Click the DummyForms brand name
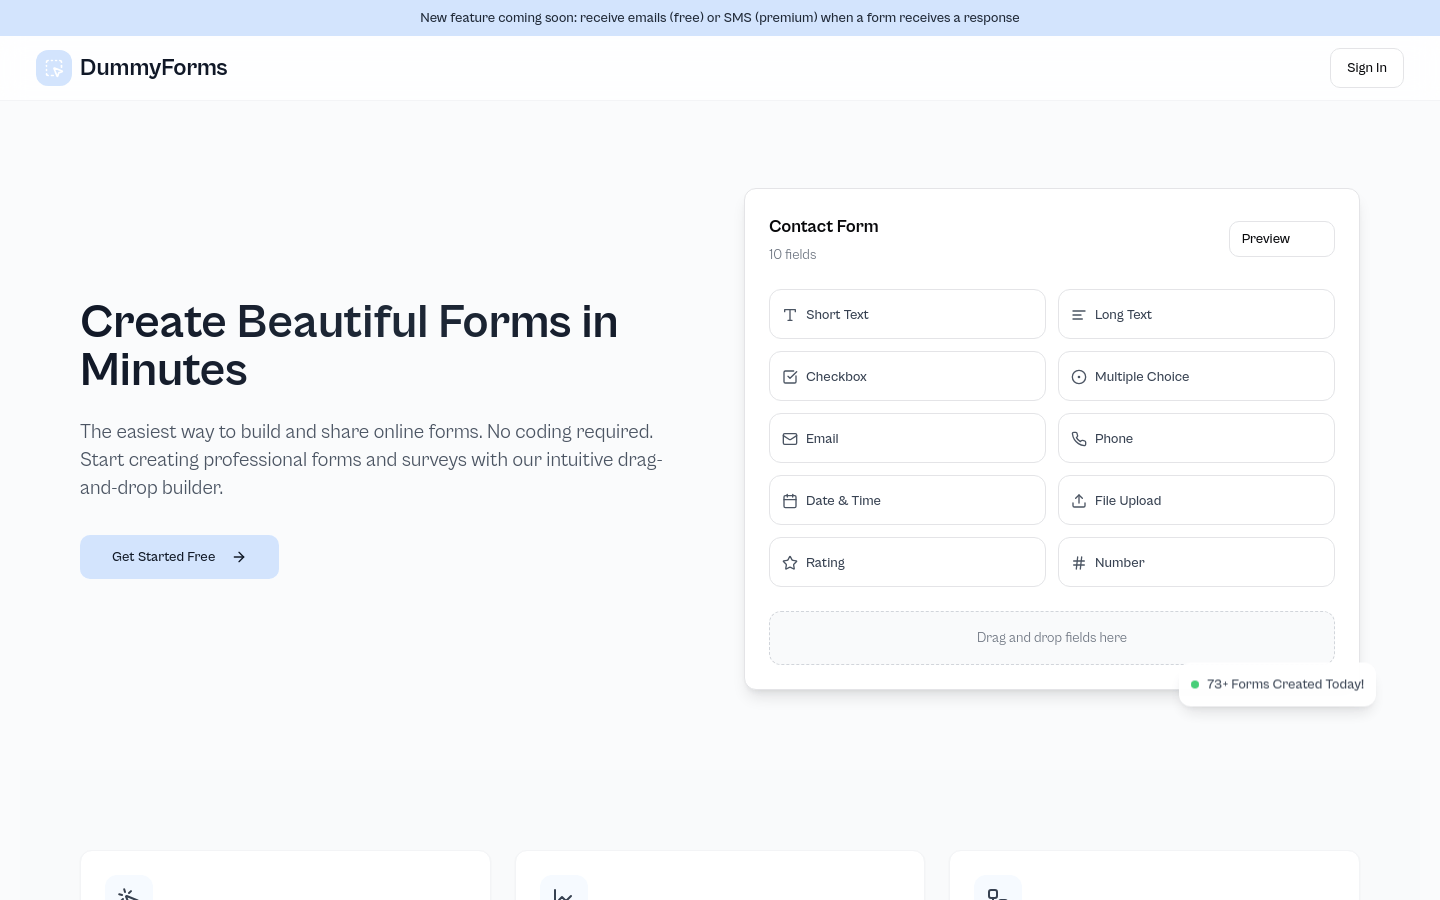 point(154,68)
